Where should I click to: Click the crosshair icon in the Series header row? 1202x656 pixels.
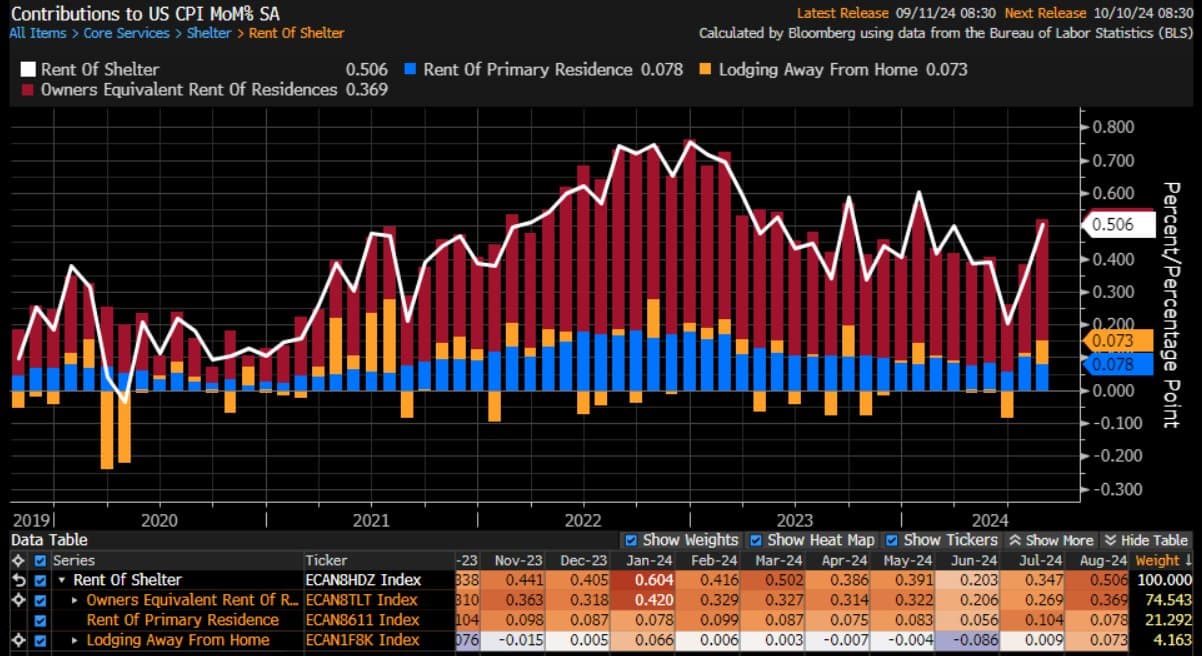17,561
